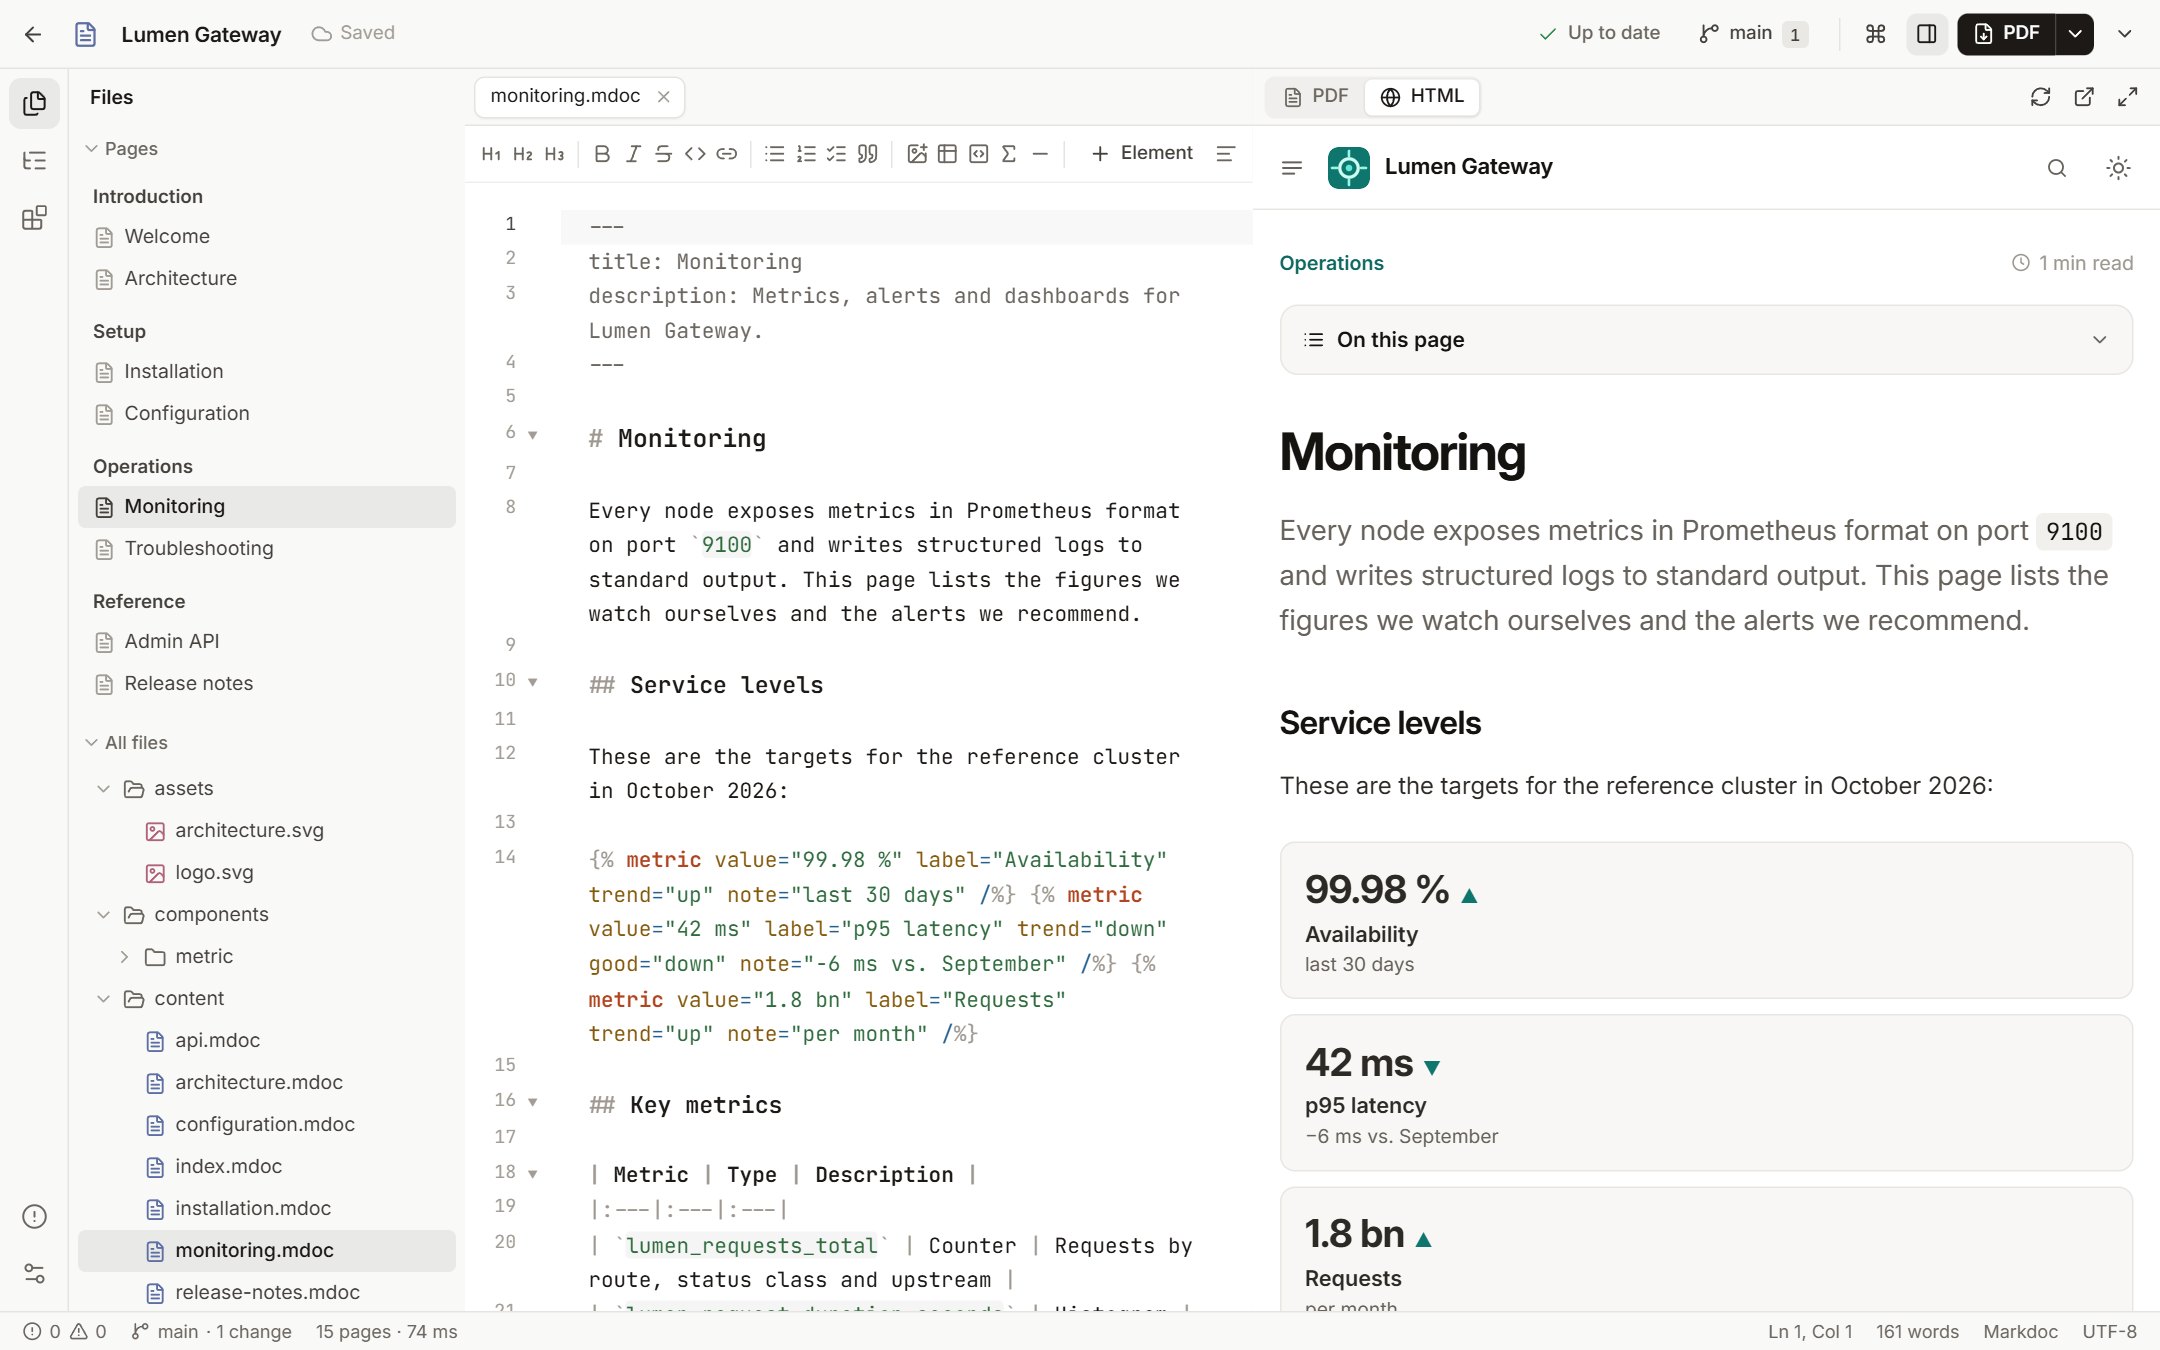Expand the On this page dropdown

[1706, 340]
